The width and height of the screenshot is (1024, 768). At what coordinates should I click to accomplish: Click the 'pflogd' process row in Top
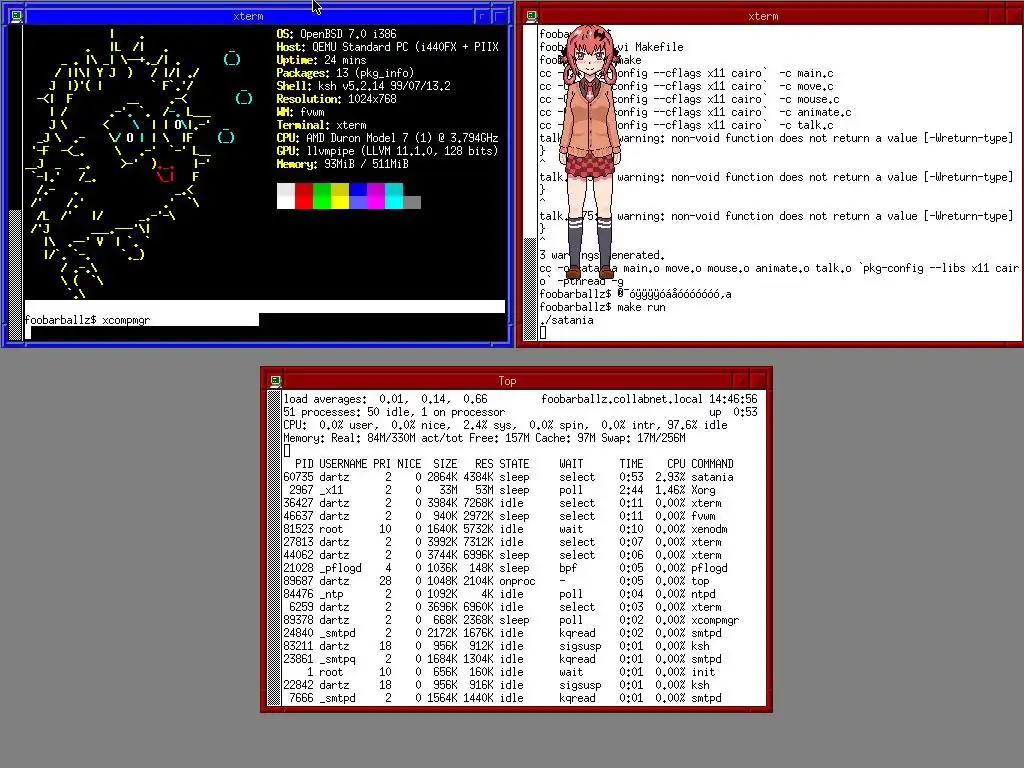505,568
